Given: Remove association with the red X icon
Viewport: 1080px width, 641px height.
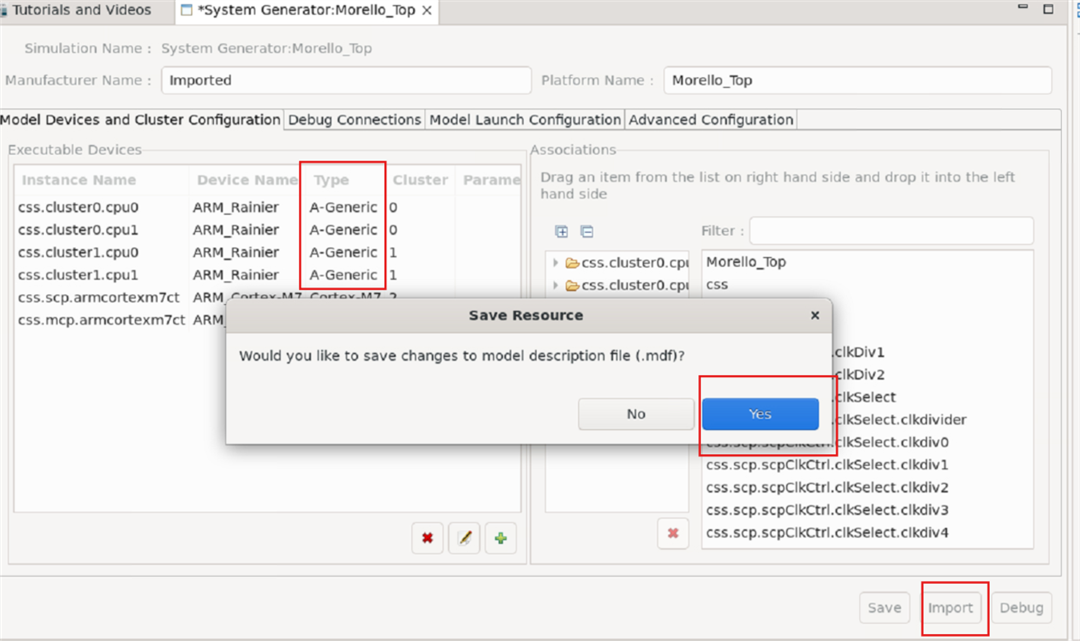Looking at the screenshot, I should [x=672, y=534].
